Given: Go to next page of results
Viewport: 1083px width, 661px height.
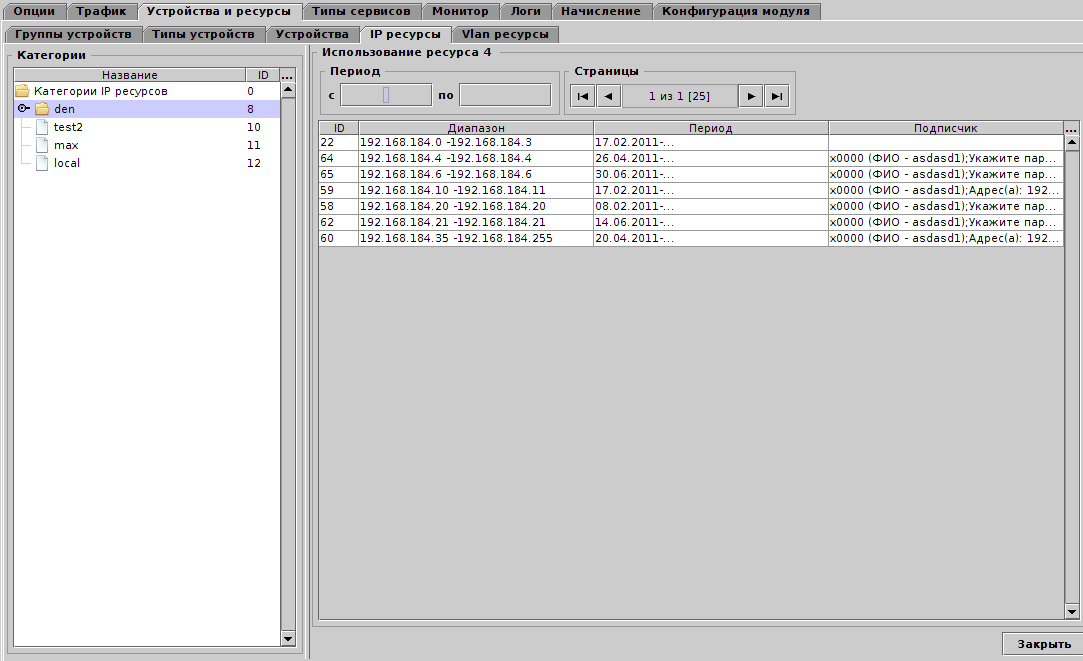Looking at the screenshot, I should [751, 96].
